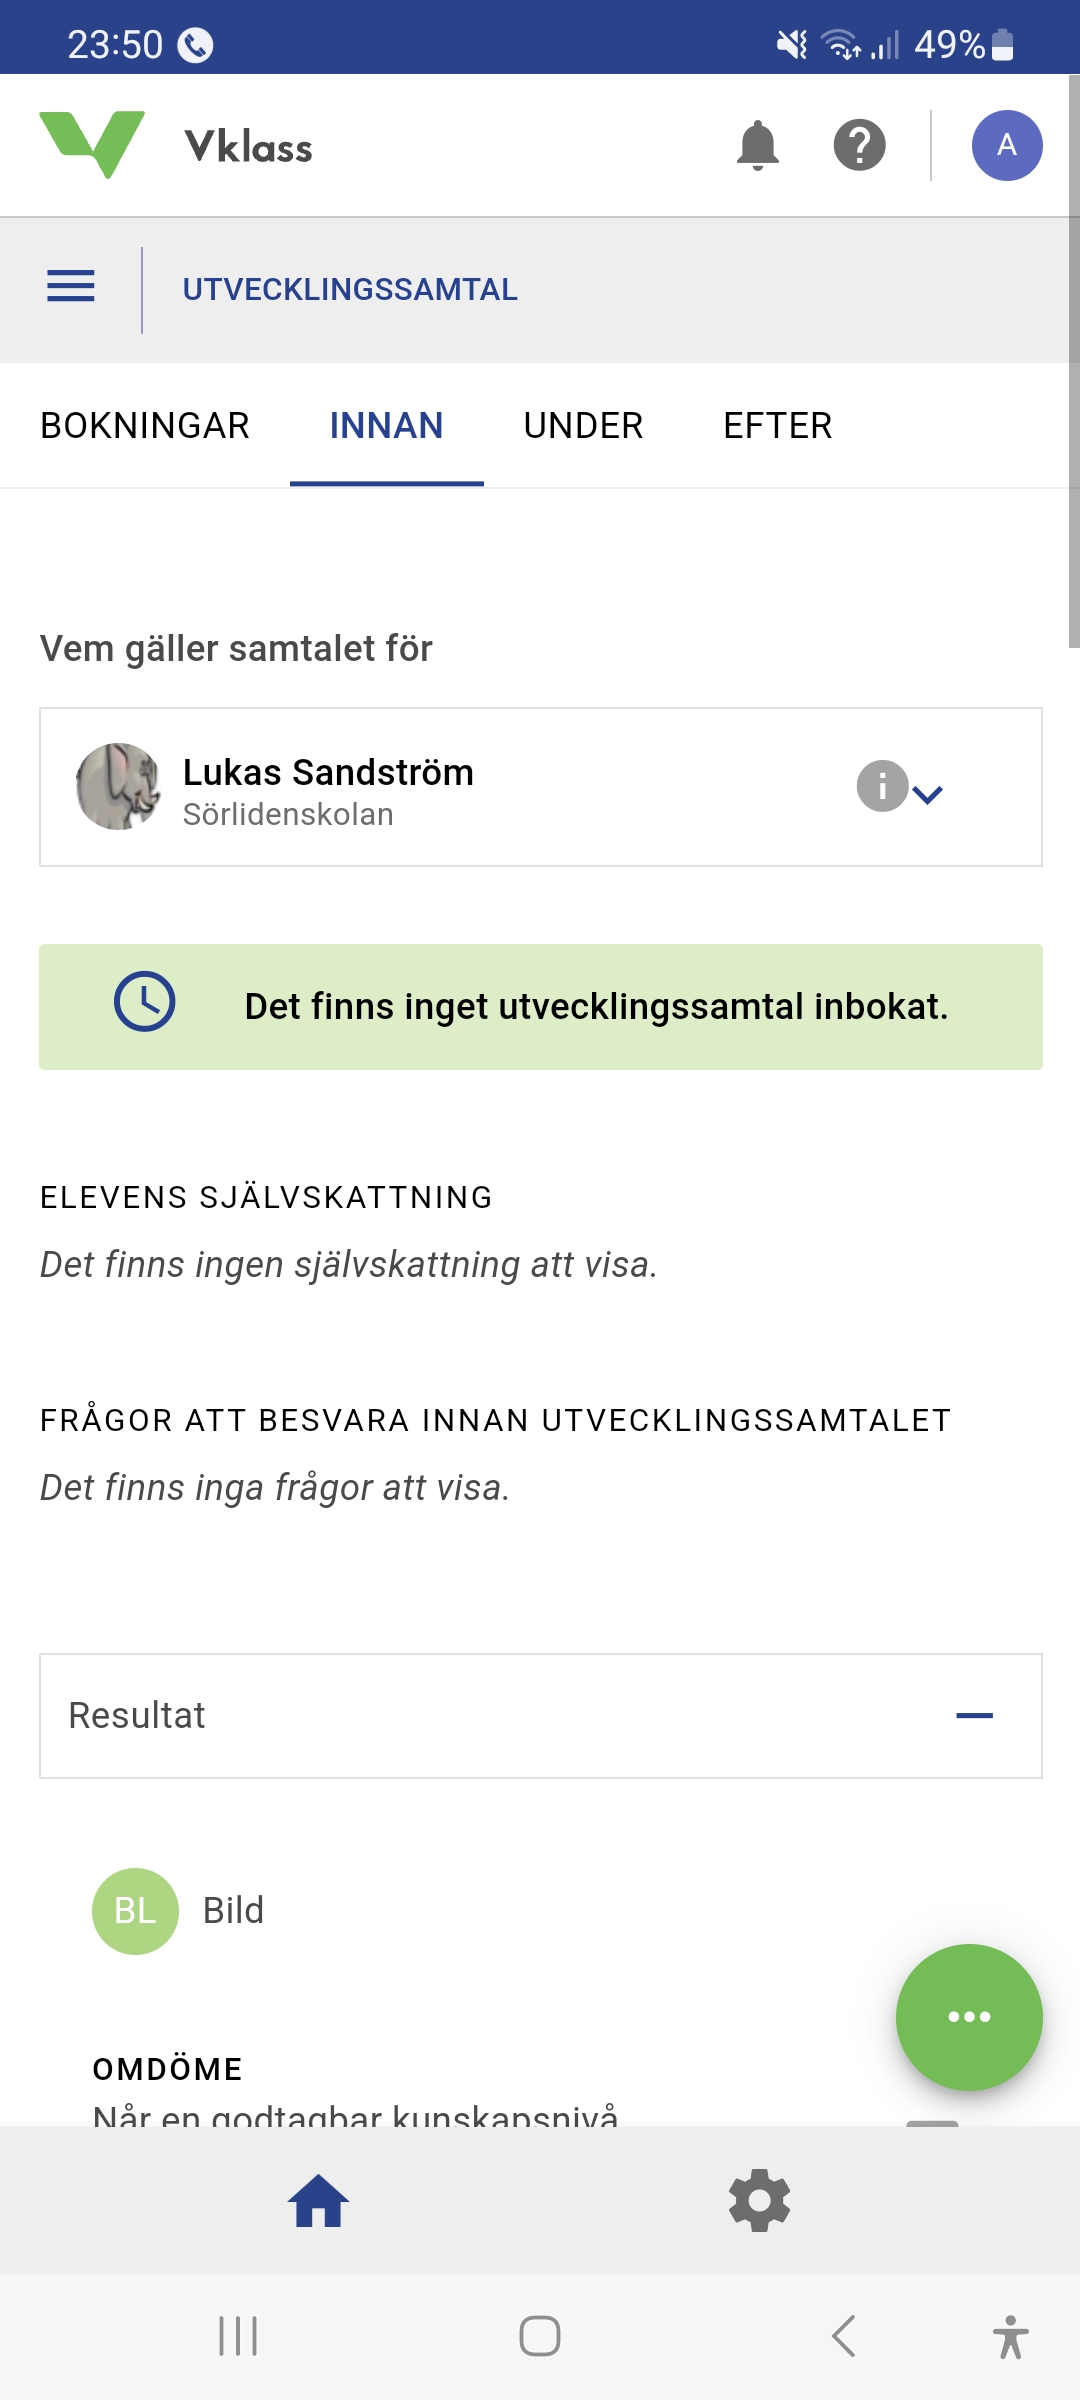Show student info for Lukas Sandström

[881, 786]
